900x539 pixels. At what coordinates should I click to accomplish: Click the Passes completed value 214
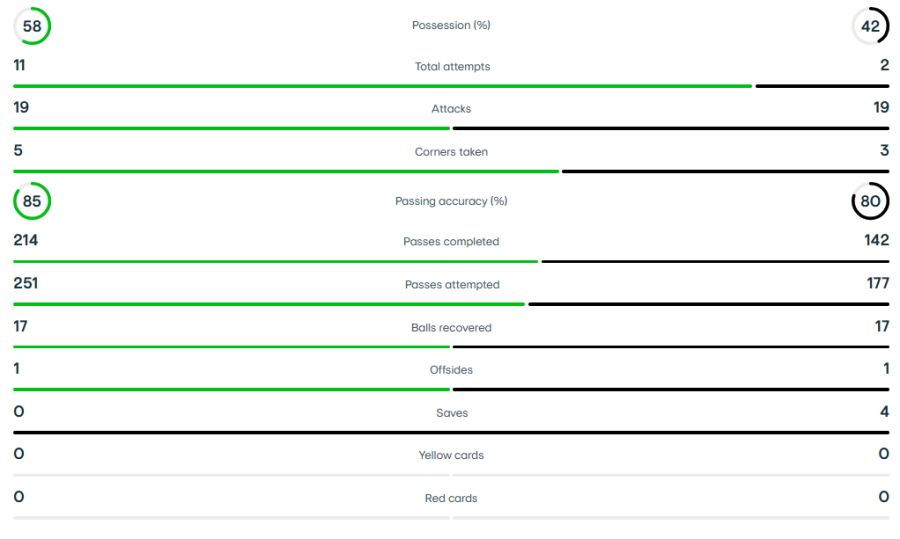point(26,240)
